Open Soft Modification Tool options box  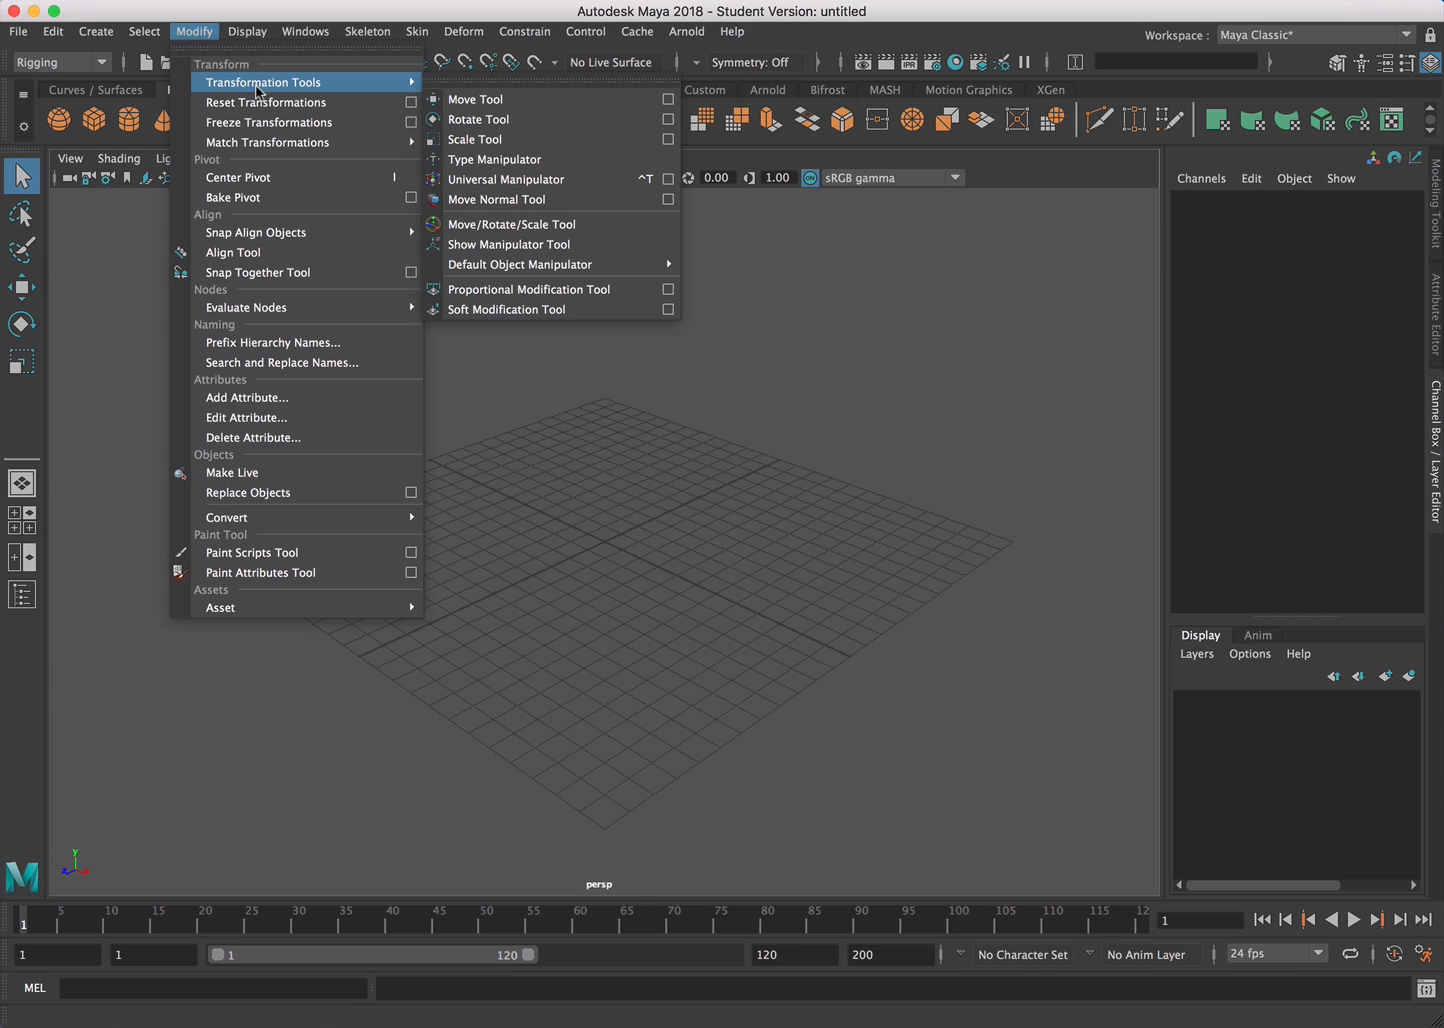click(668, 309)
